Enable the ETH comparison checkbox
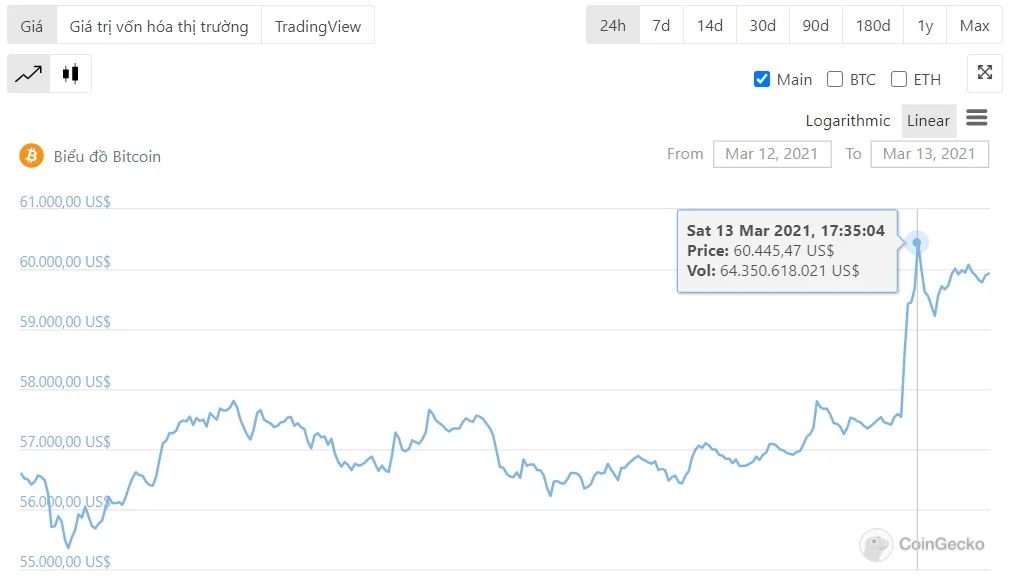This screenshot has width=1010, height=576. [x=899, y=79]
